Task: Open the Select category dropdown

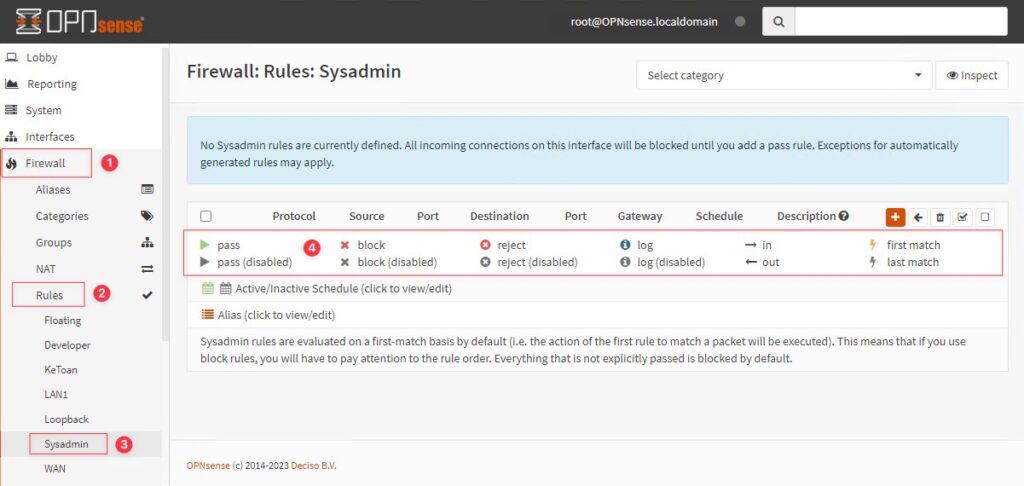Action: 784,75
